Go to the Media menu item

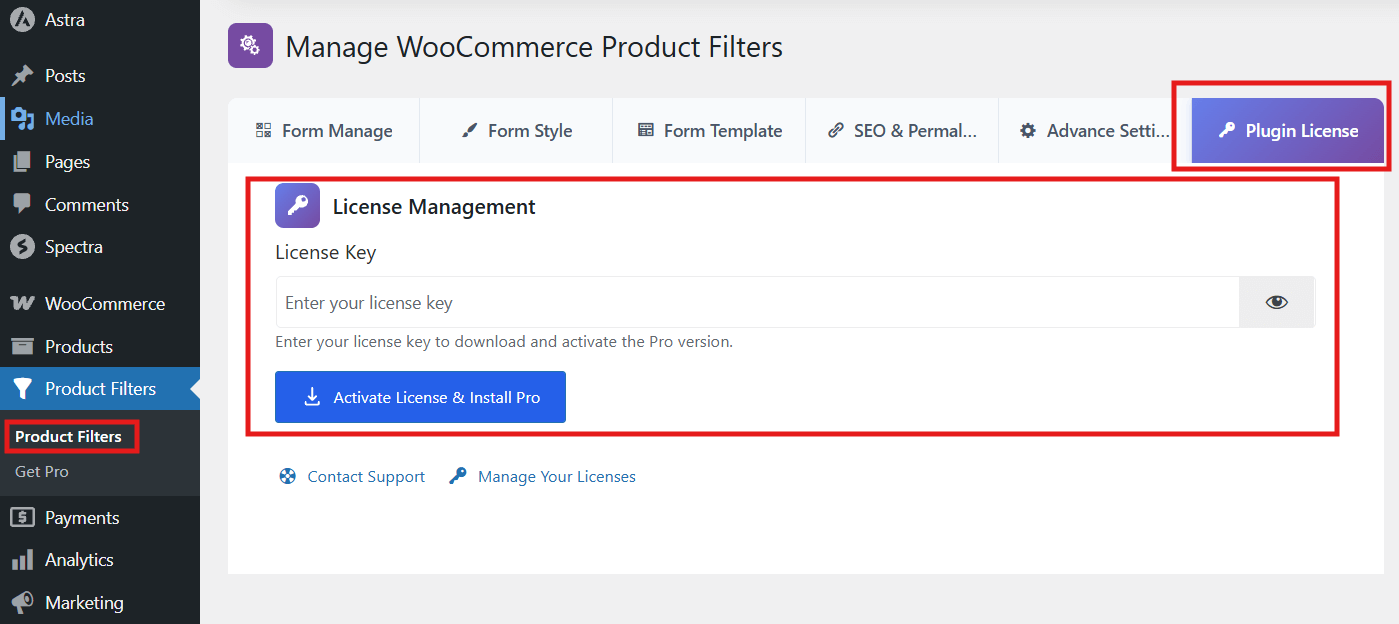point(100,119)
